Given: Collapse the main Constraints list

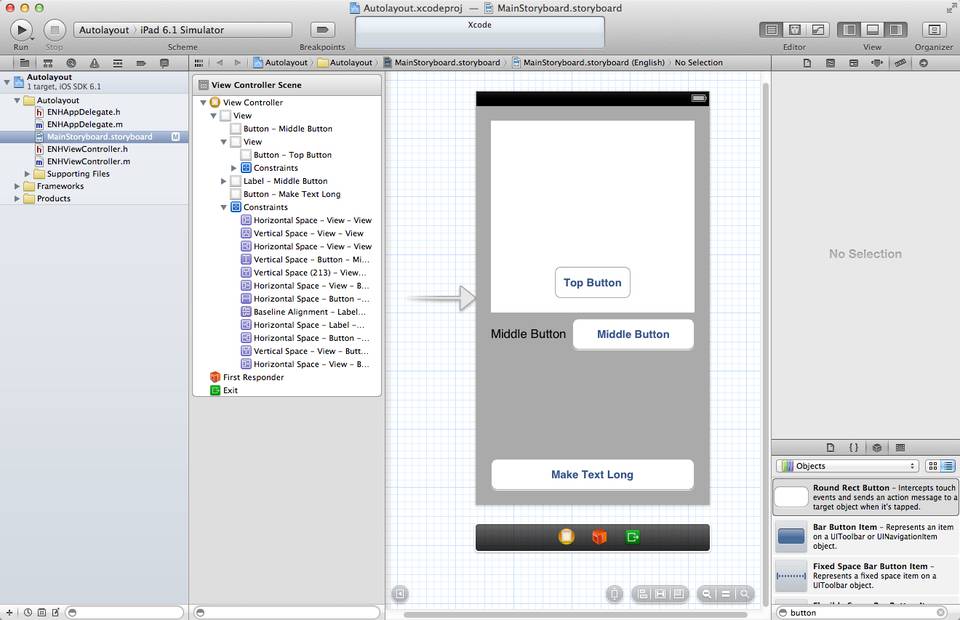Looking at the screenshot, I should pyautogui.click(x=223, y=207).
